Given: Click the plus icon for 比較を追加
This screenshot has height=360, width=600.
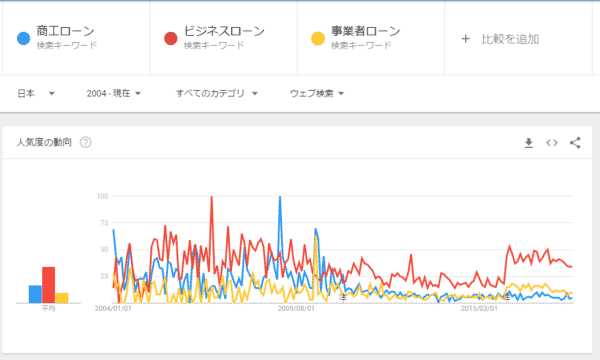Looking at the screenshot, I should [465, 39].
